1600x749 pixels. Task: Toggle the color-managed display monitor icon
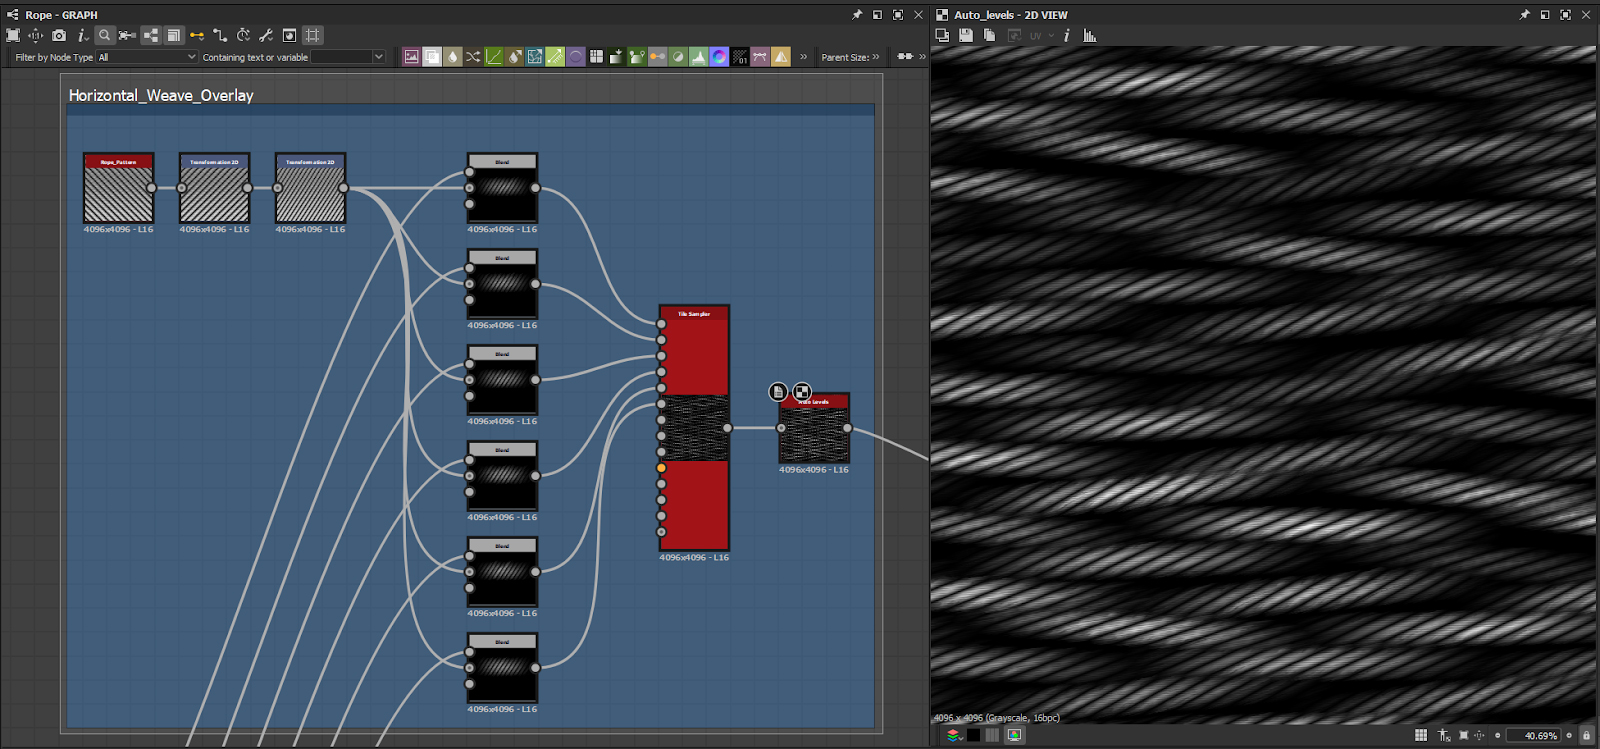point(1015,735)
